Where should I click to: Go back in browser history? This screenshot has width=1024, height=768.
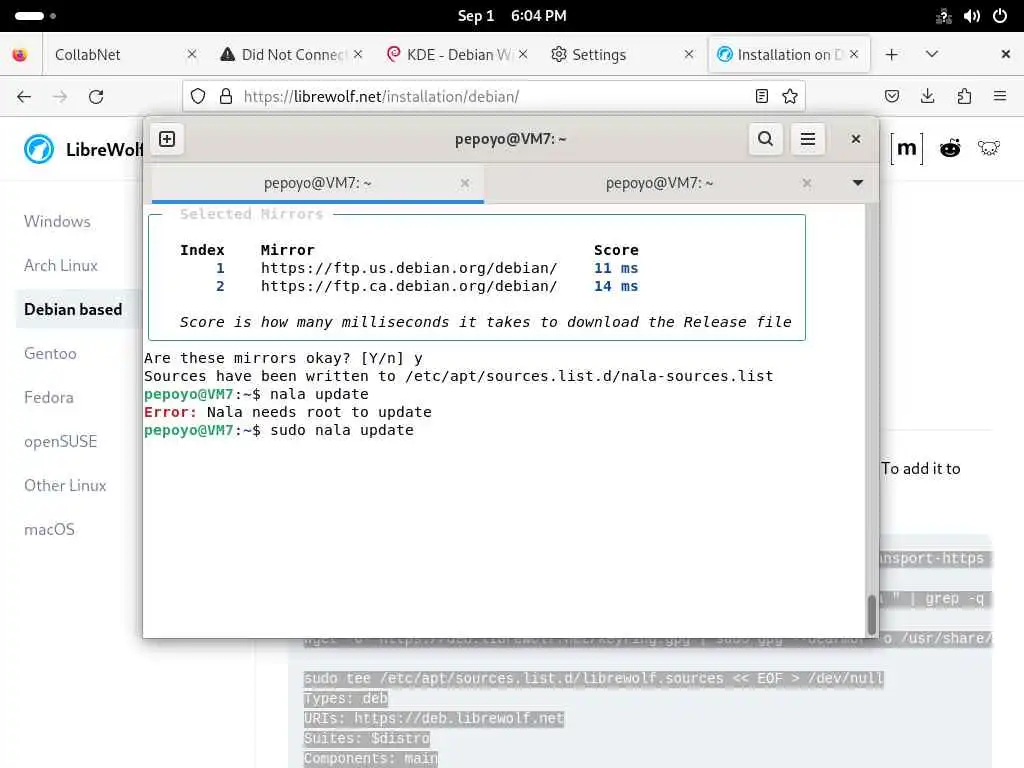24,97
